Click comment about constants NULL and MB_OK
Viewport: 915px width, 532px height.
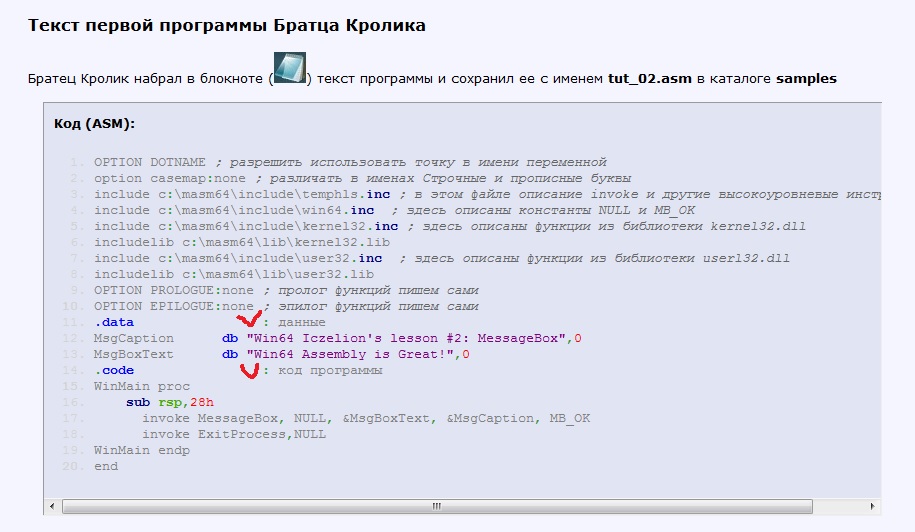[x=543, y=210]
